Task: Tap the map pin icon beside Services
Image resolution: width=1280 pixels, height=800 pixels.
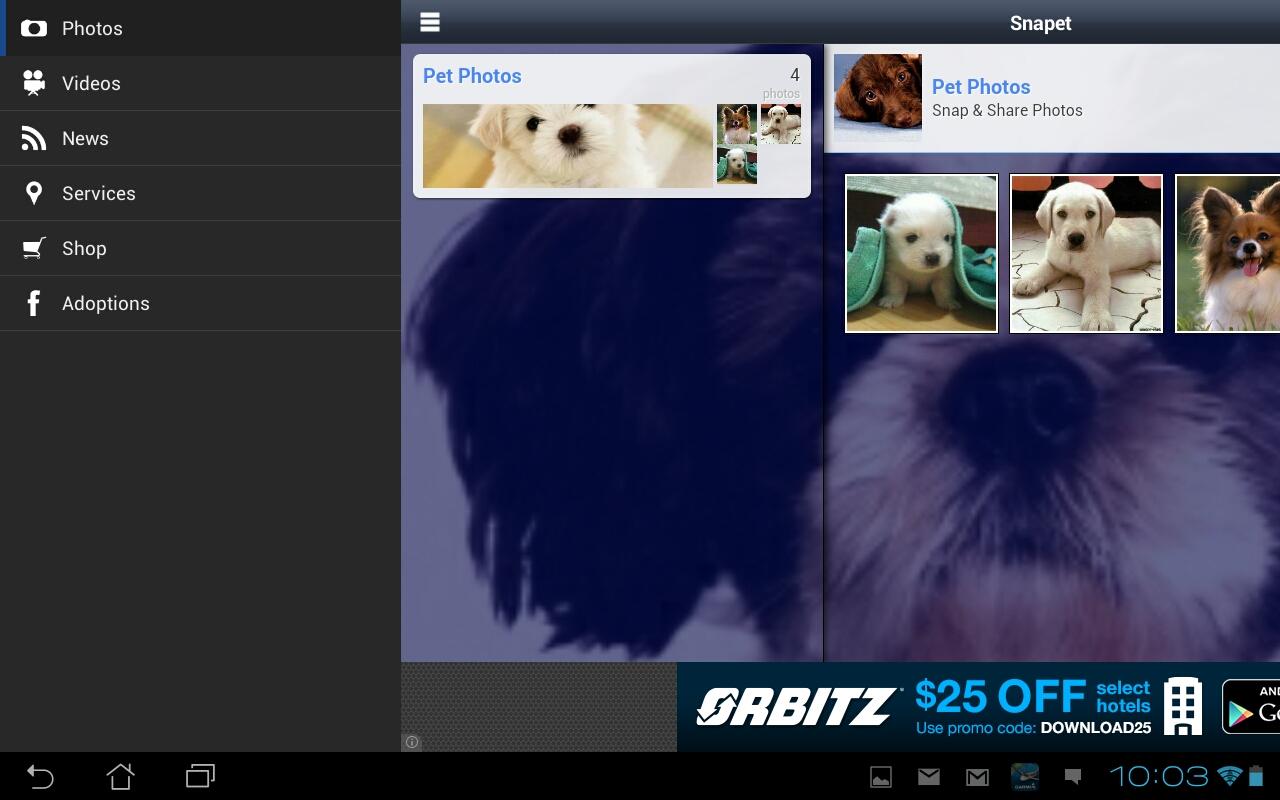Action: (x=34, y=193)
